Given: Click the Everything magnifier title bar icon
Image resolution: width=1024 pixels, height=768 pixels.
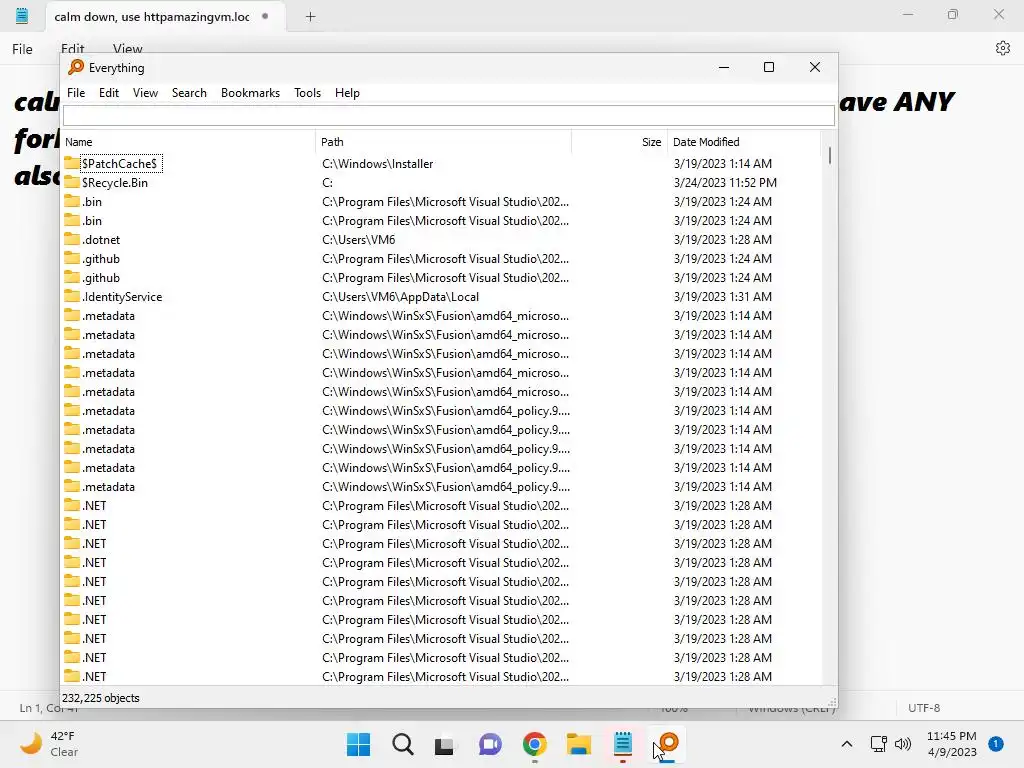Looking at the screenshot, I should [76, 67].
